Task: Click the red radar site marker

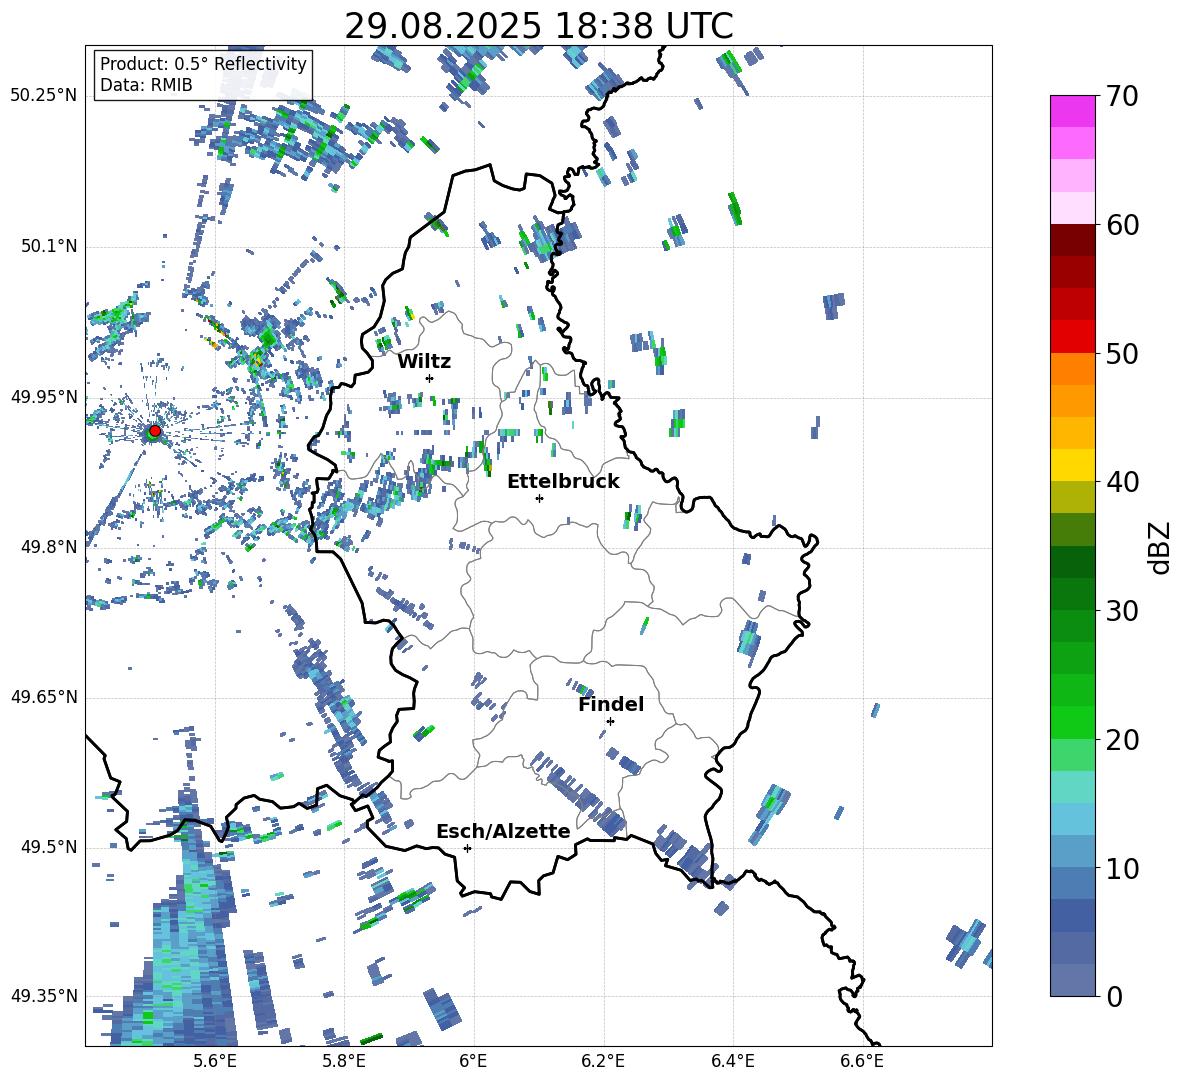Action: 155,430
